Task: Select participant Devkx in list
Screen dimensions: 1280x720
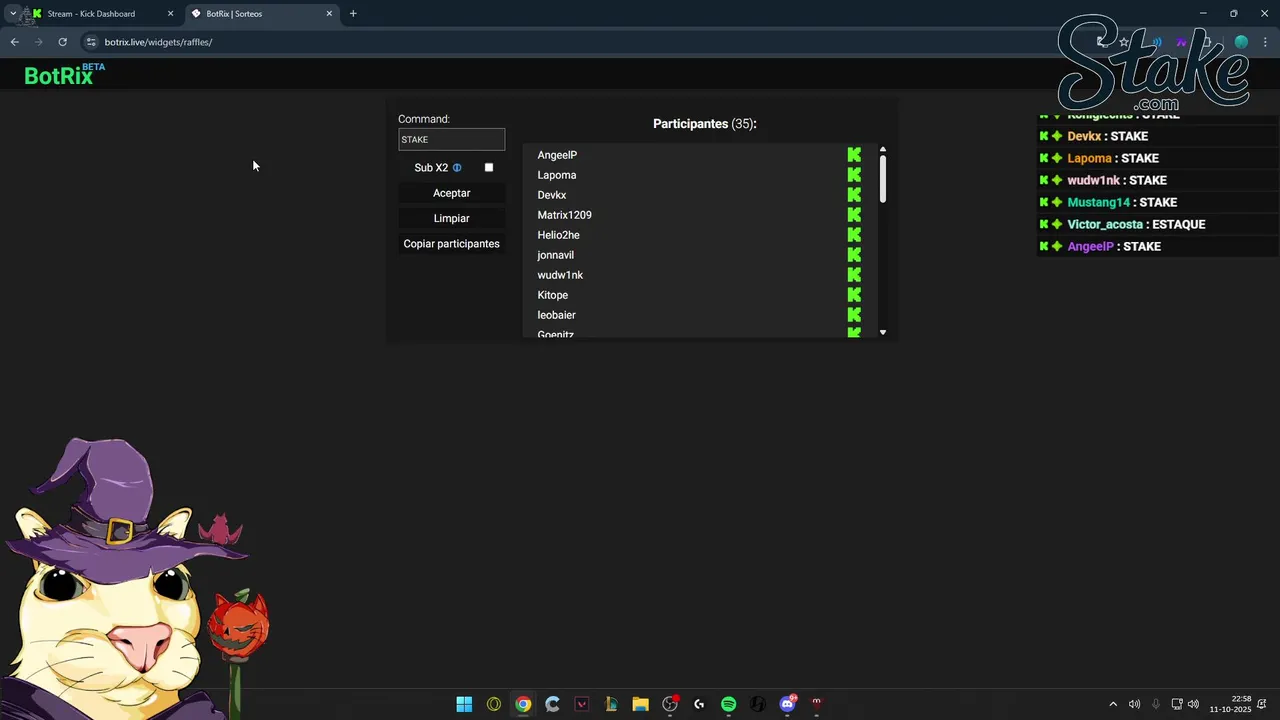Action: pyautogui.click(x=551, y=195)
